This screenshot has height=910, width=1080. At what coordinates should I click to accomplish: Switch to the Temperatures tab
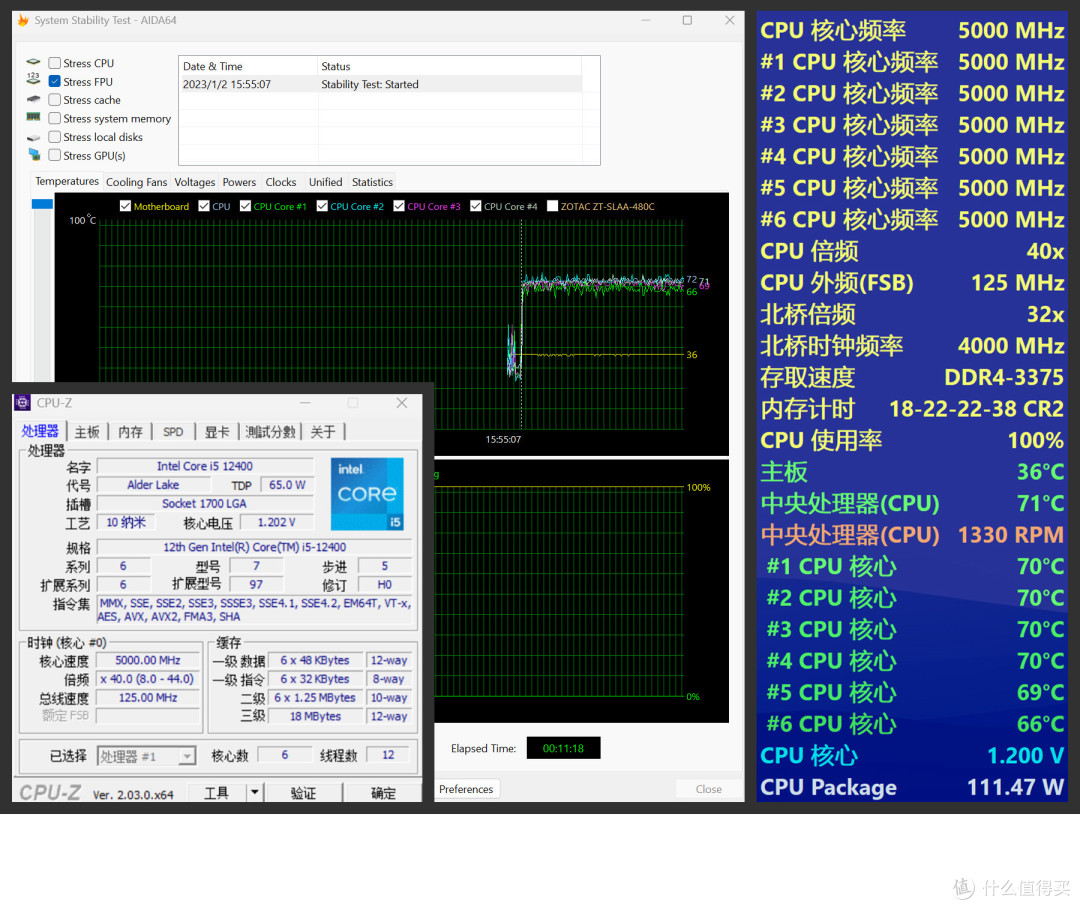tap(67, 181)
